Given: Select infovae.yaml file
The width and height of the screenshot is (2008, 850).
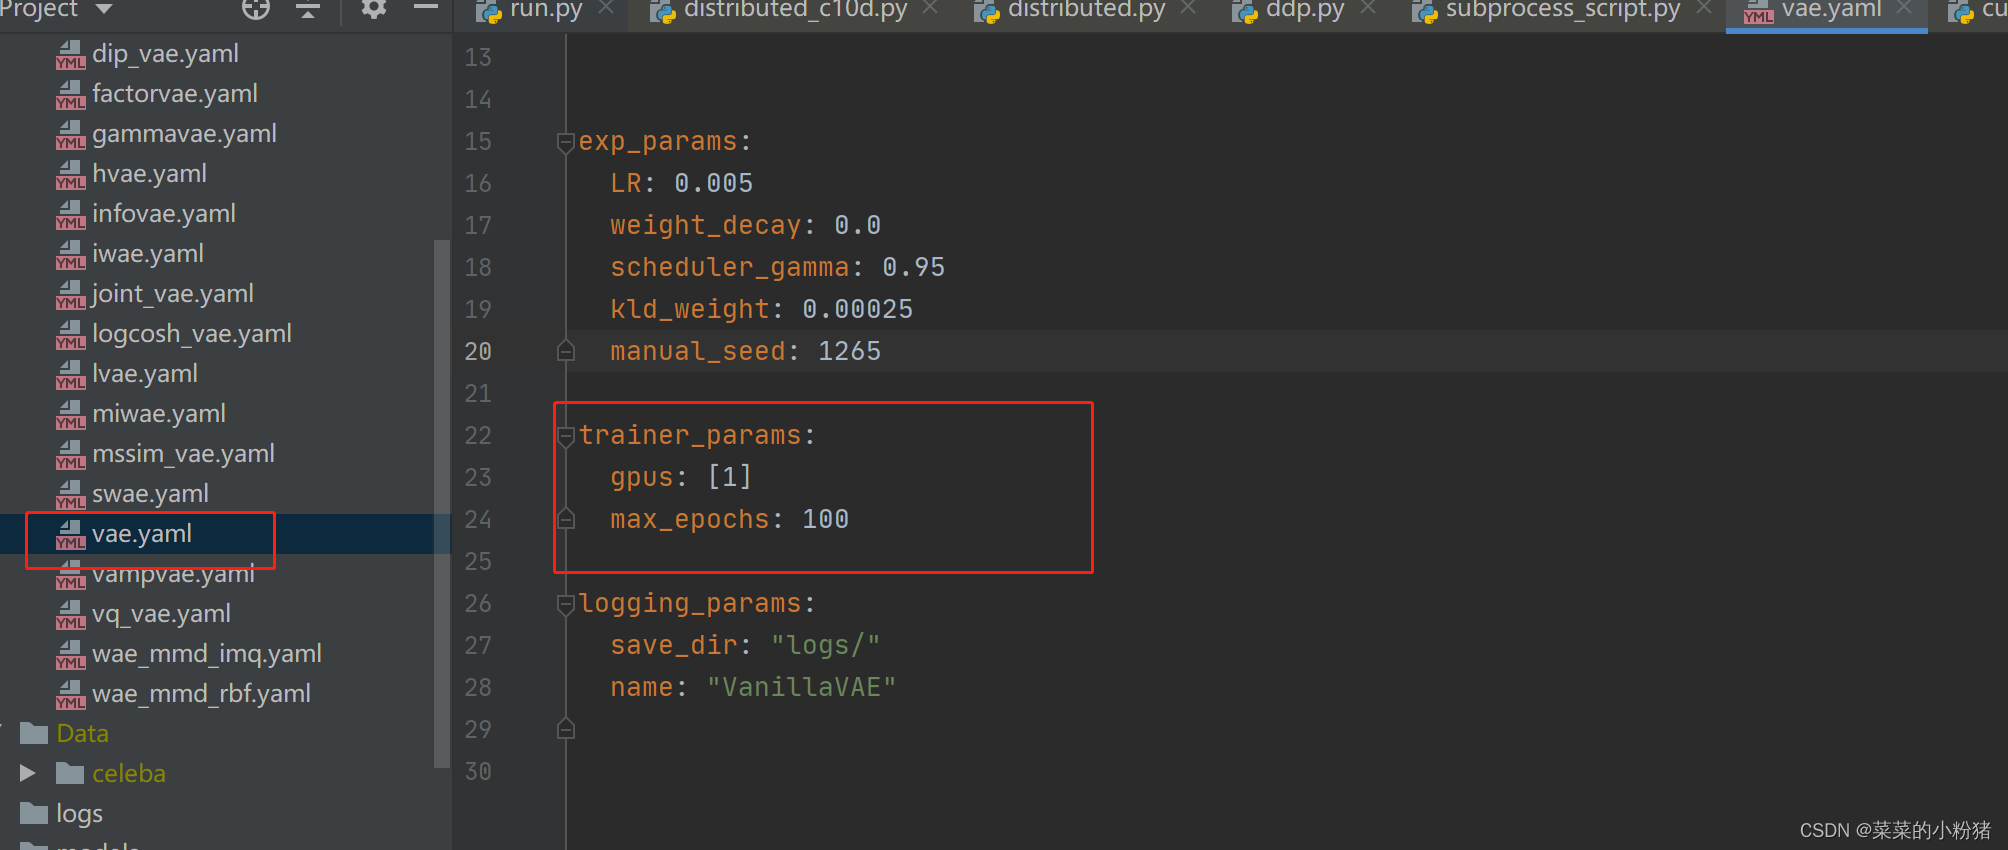Looking at the screenshot, I should (164, 214).
